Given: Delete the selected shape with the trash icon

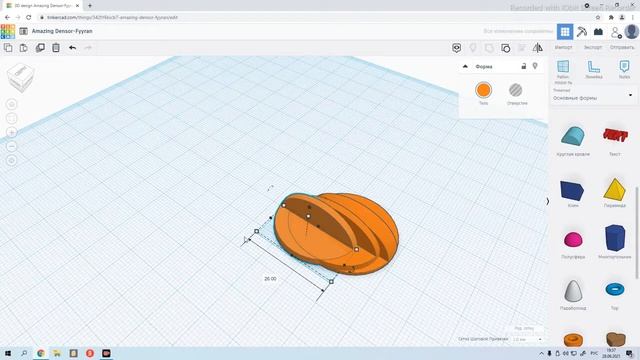Looking at the screenshot, I should (x=56, y=48).
